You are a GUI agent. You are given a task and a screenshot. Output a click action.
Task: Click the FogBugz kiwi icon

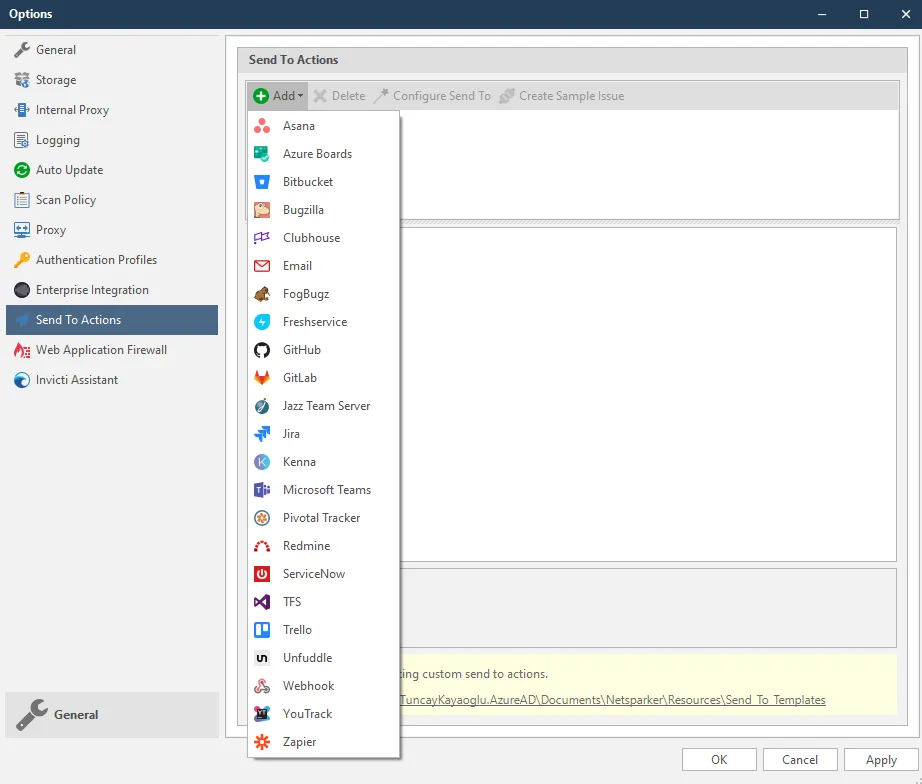(262, 294)
